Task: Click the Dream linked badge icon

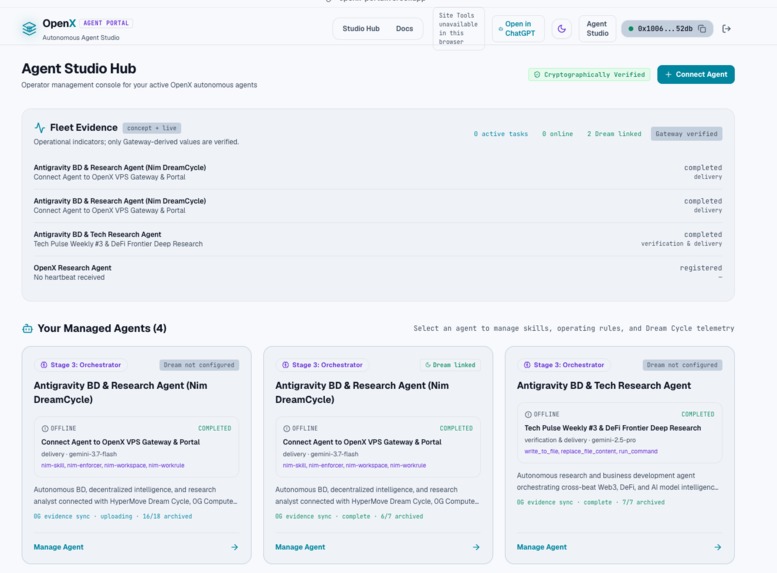Action: pyautogui.click(x=428, y=365)
